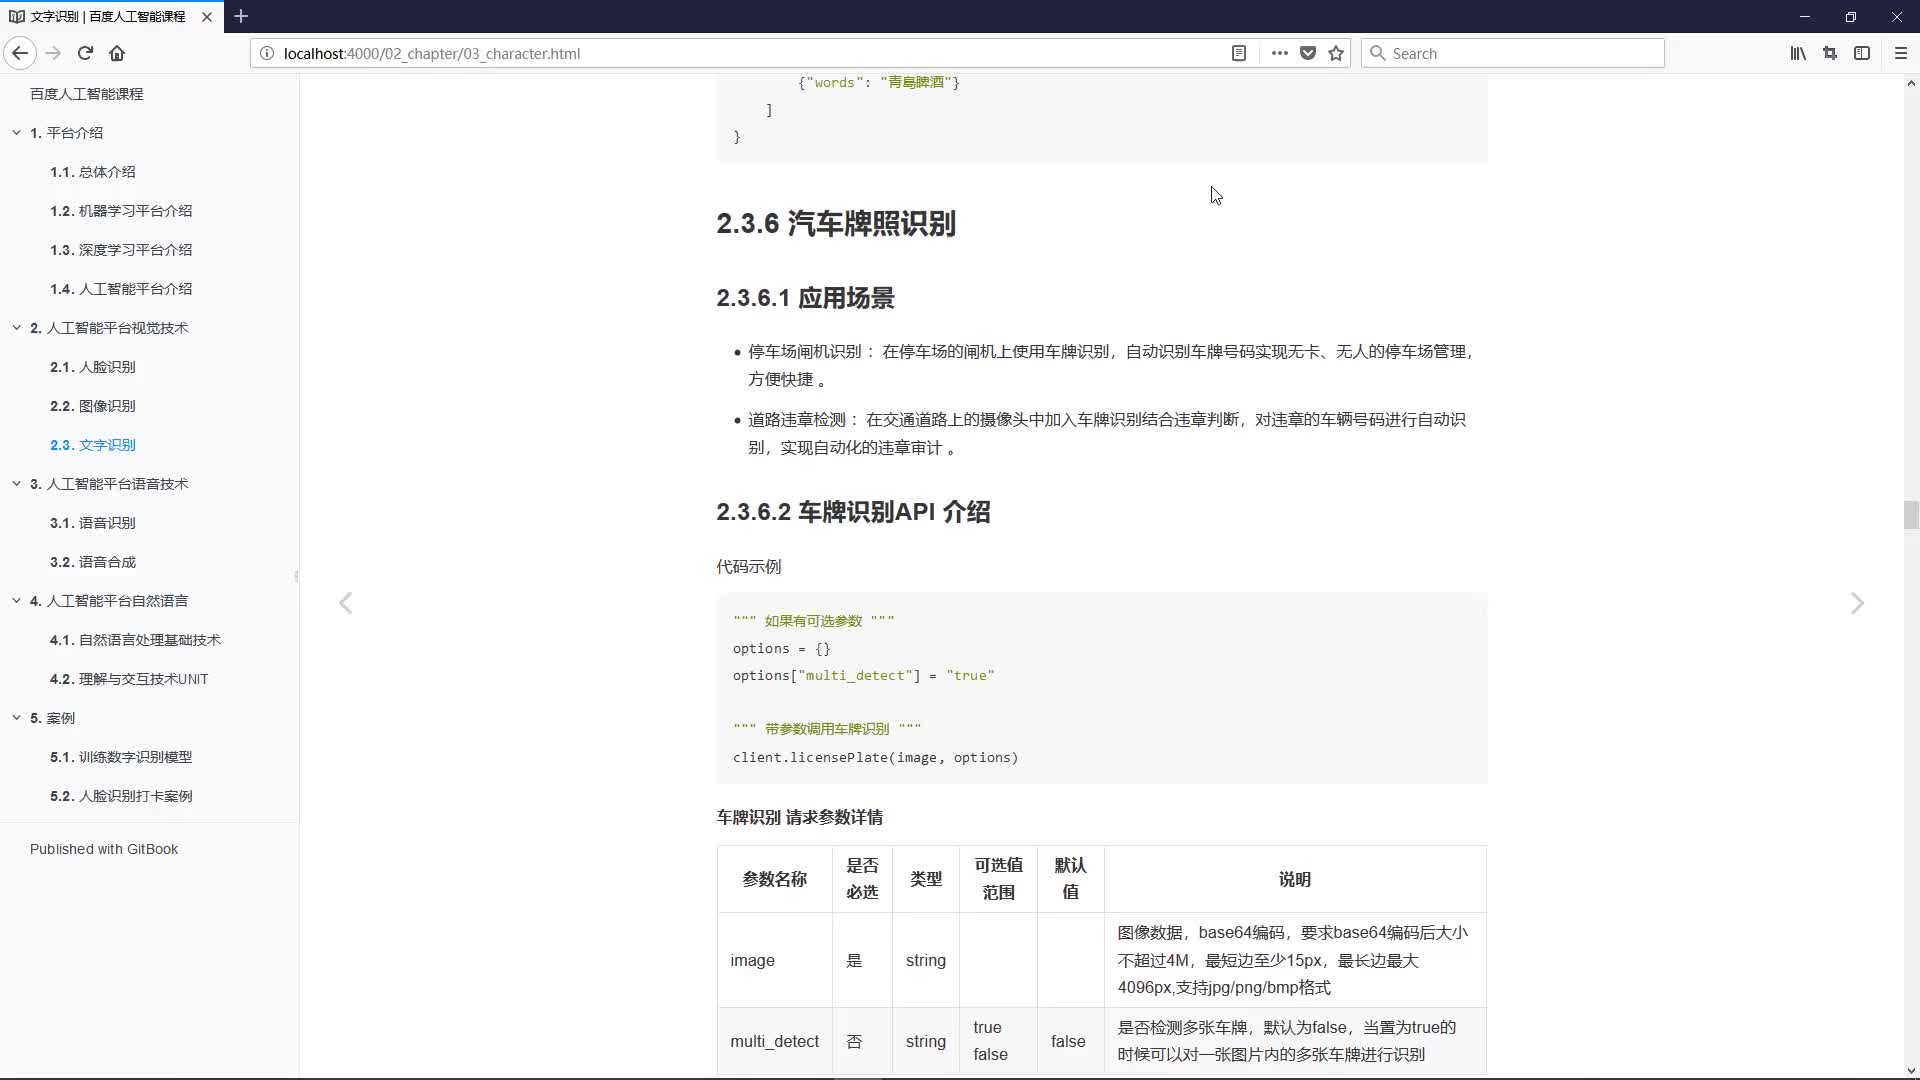Click the browser Back arrow button
The image size is (1920, 1080).
tap(20, 53)
